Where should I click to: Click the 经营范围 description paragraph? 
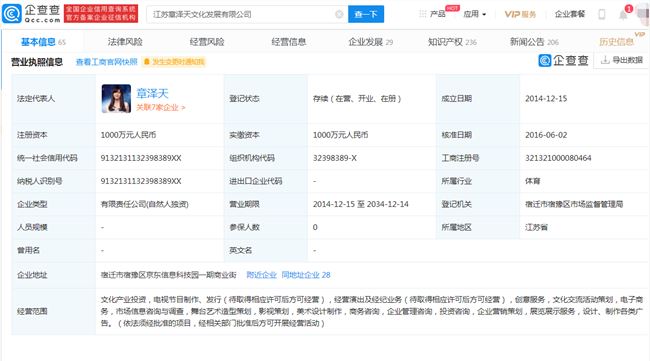click(x=371, y=311)
